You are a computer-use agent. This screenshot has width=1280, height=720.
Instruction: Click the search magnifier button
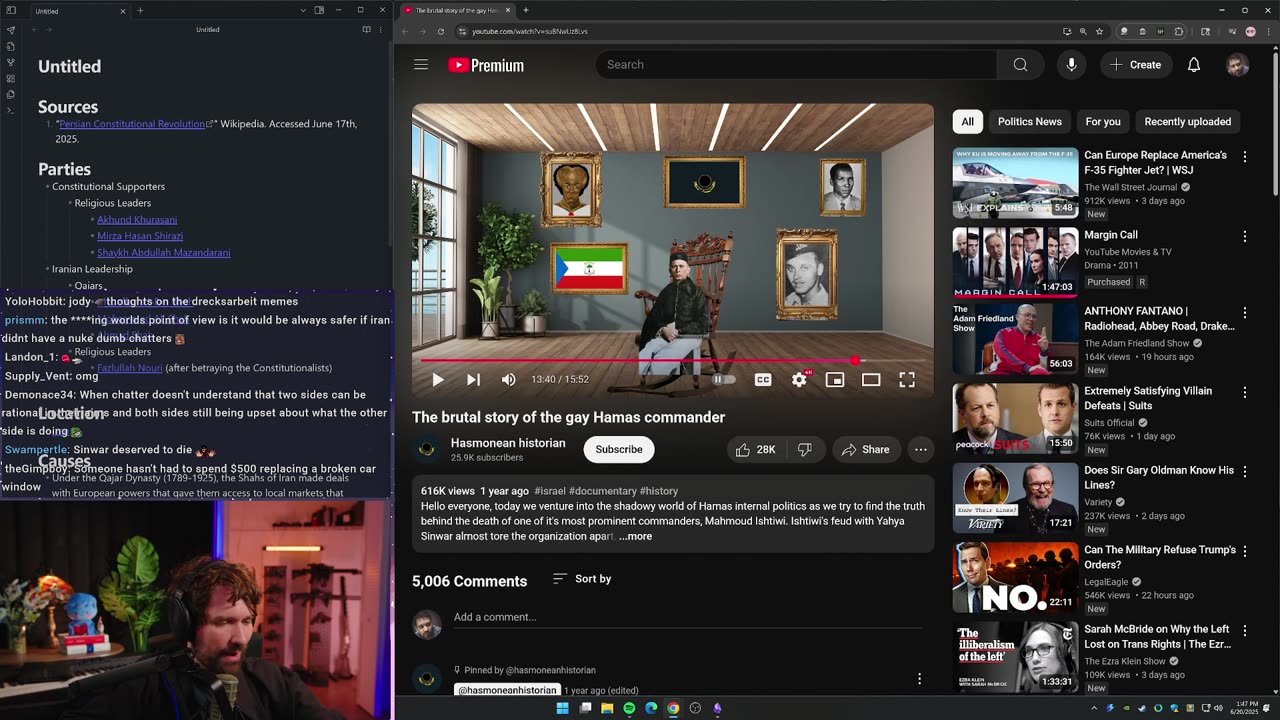(1020, 65)
